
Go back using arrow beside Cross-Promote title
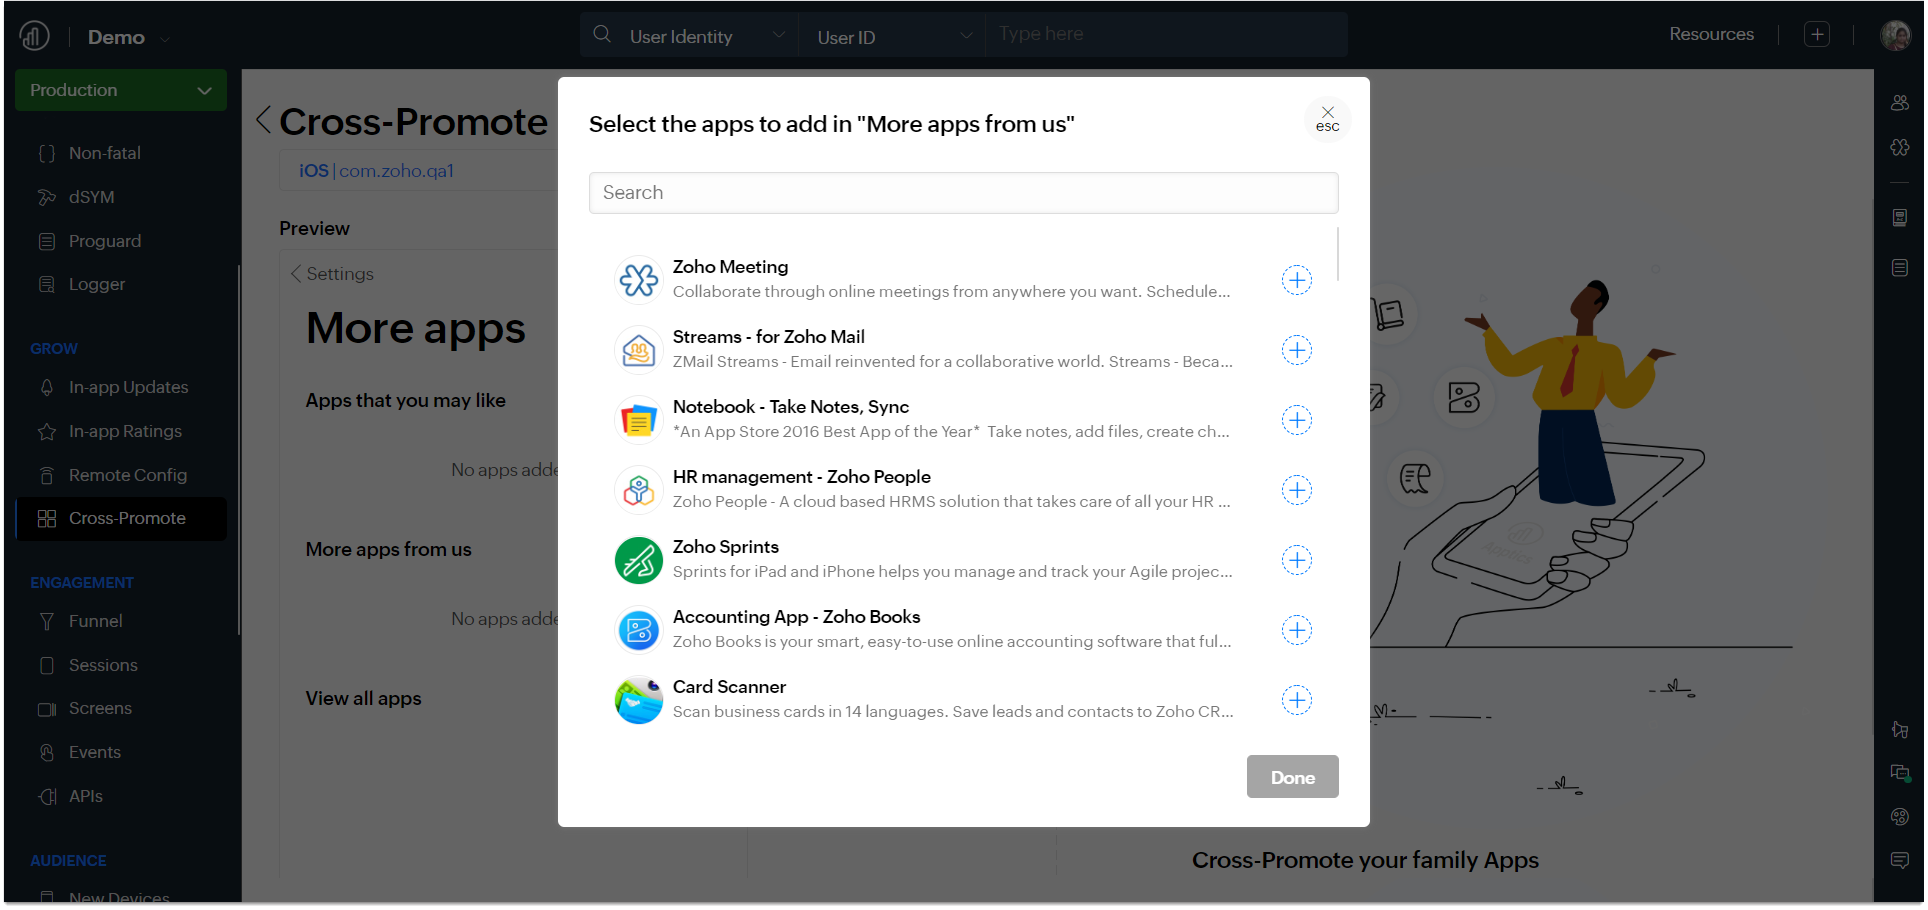[x=263, y=120]
